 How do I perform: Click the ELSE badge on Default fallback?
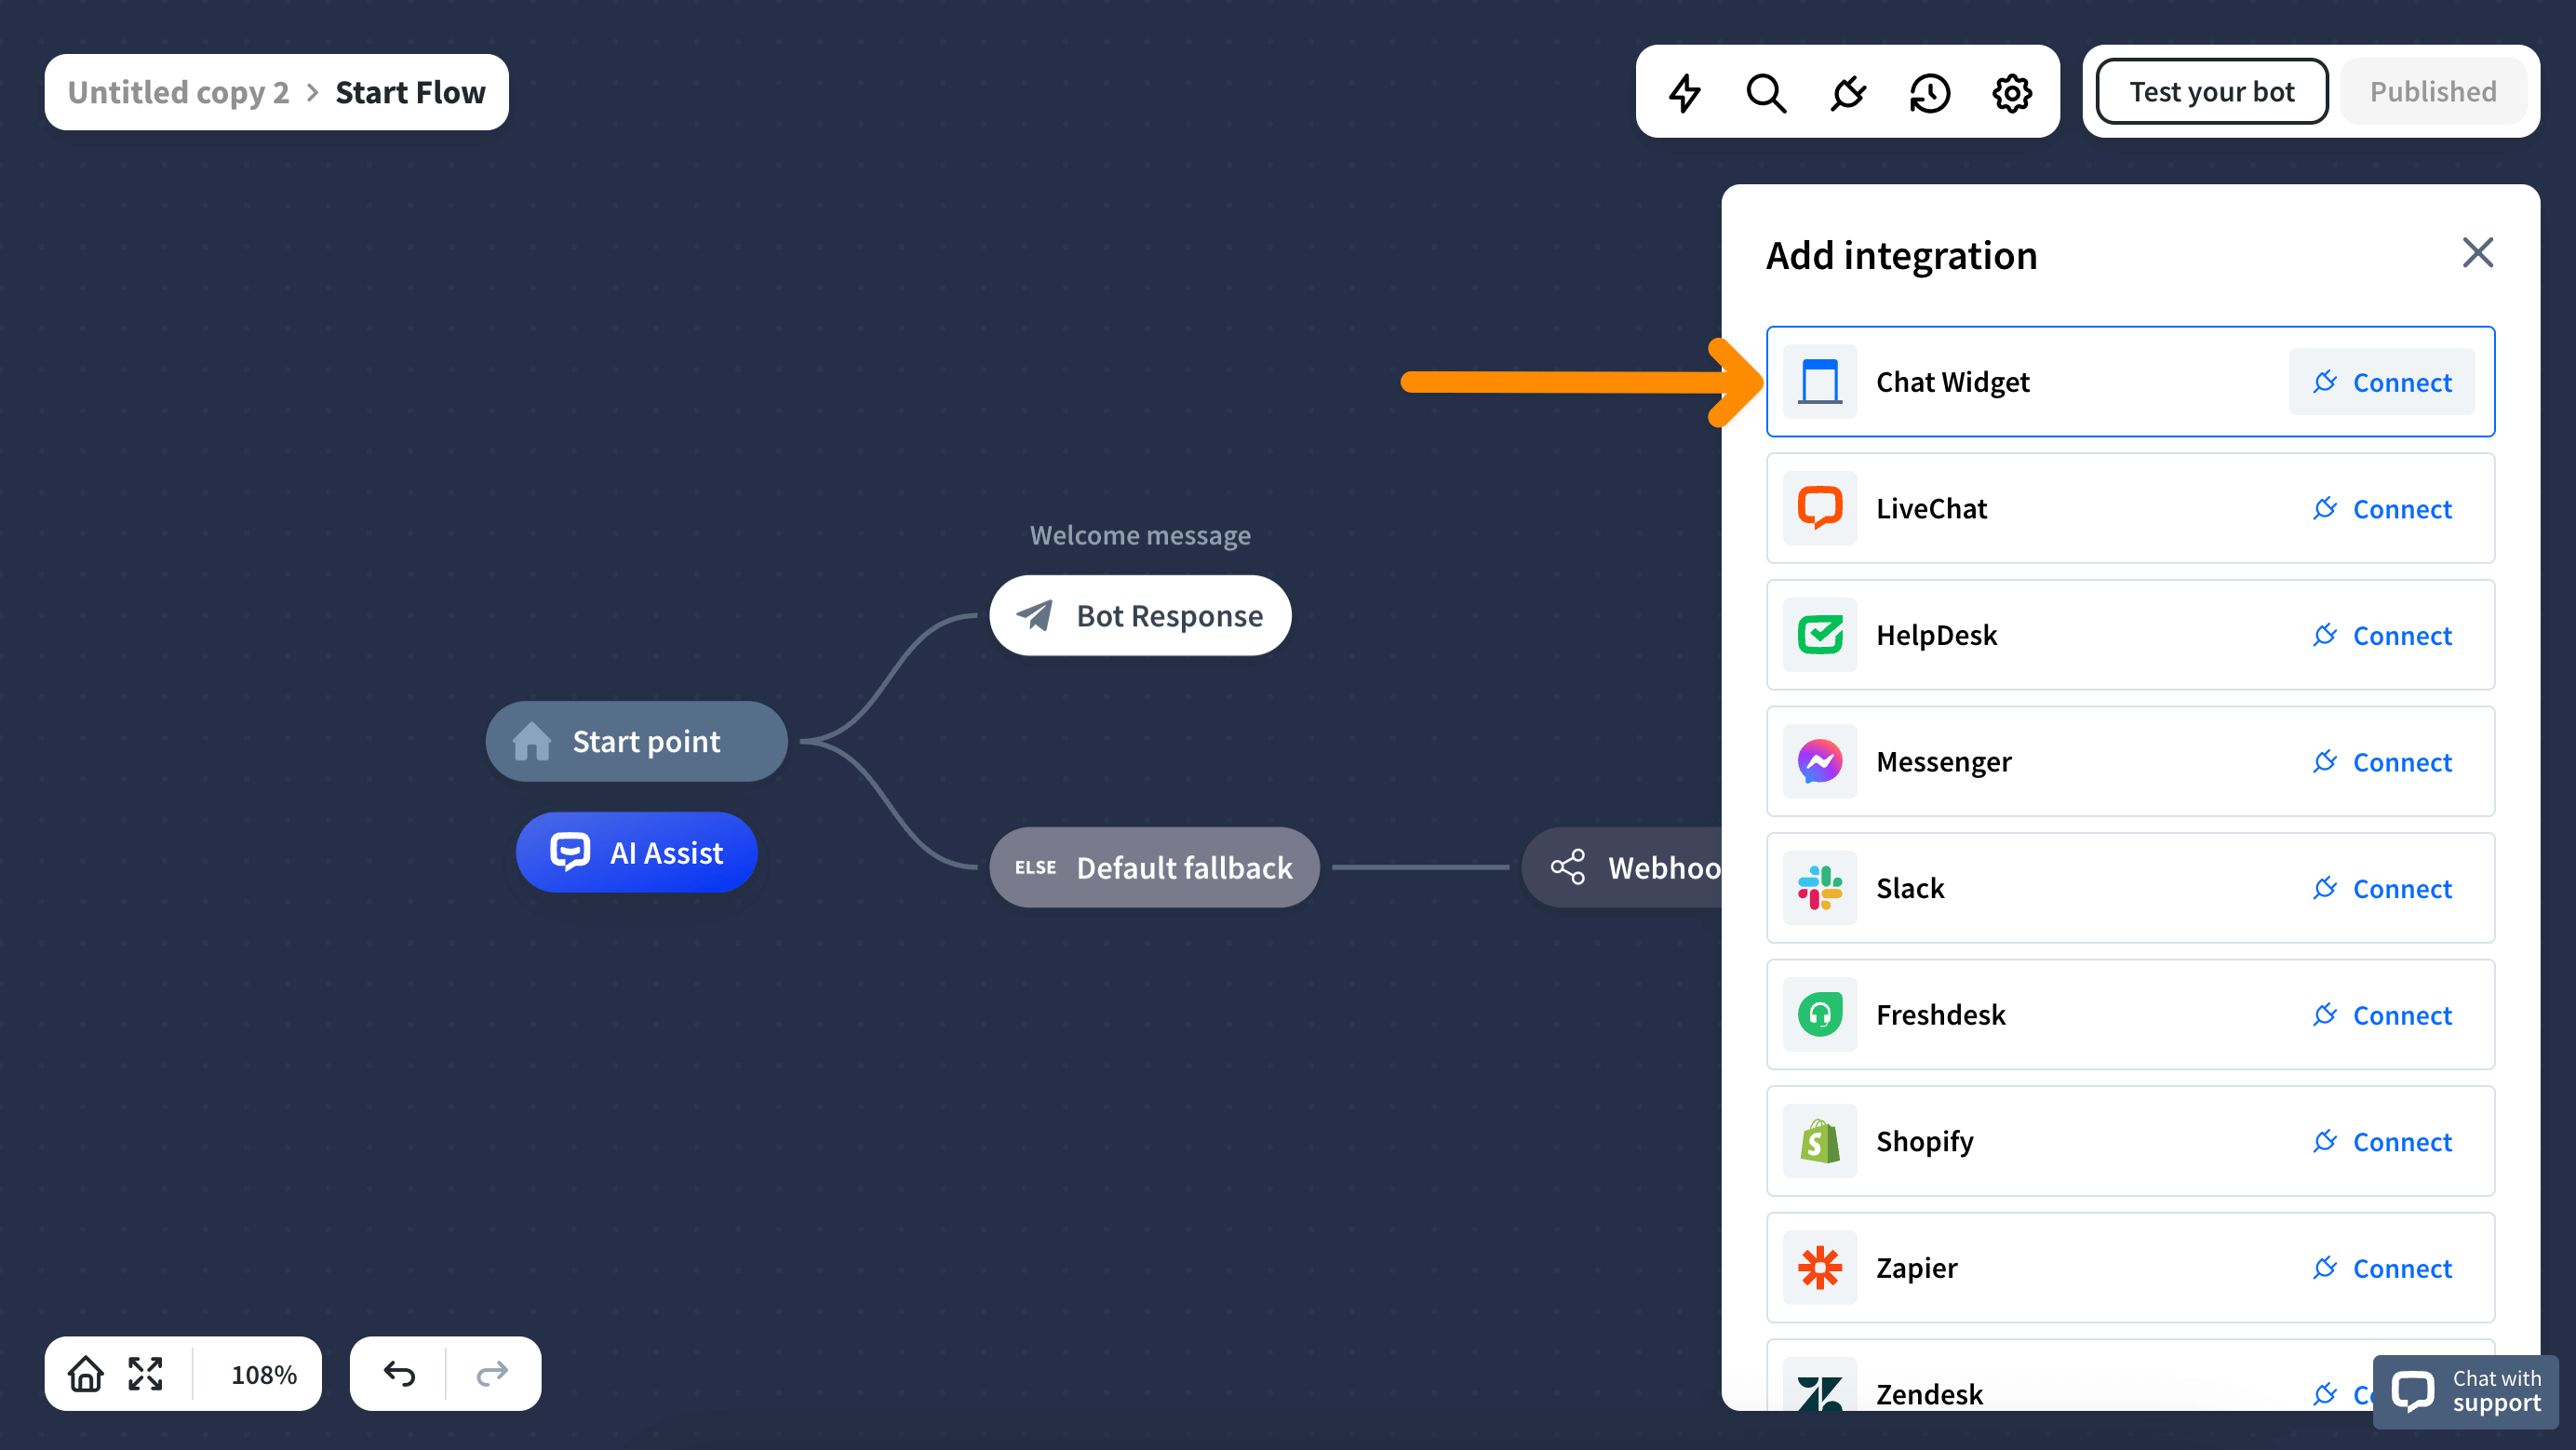[1035, 867]
